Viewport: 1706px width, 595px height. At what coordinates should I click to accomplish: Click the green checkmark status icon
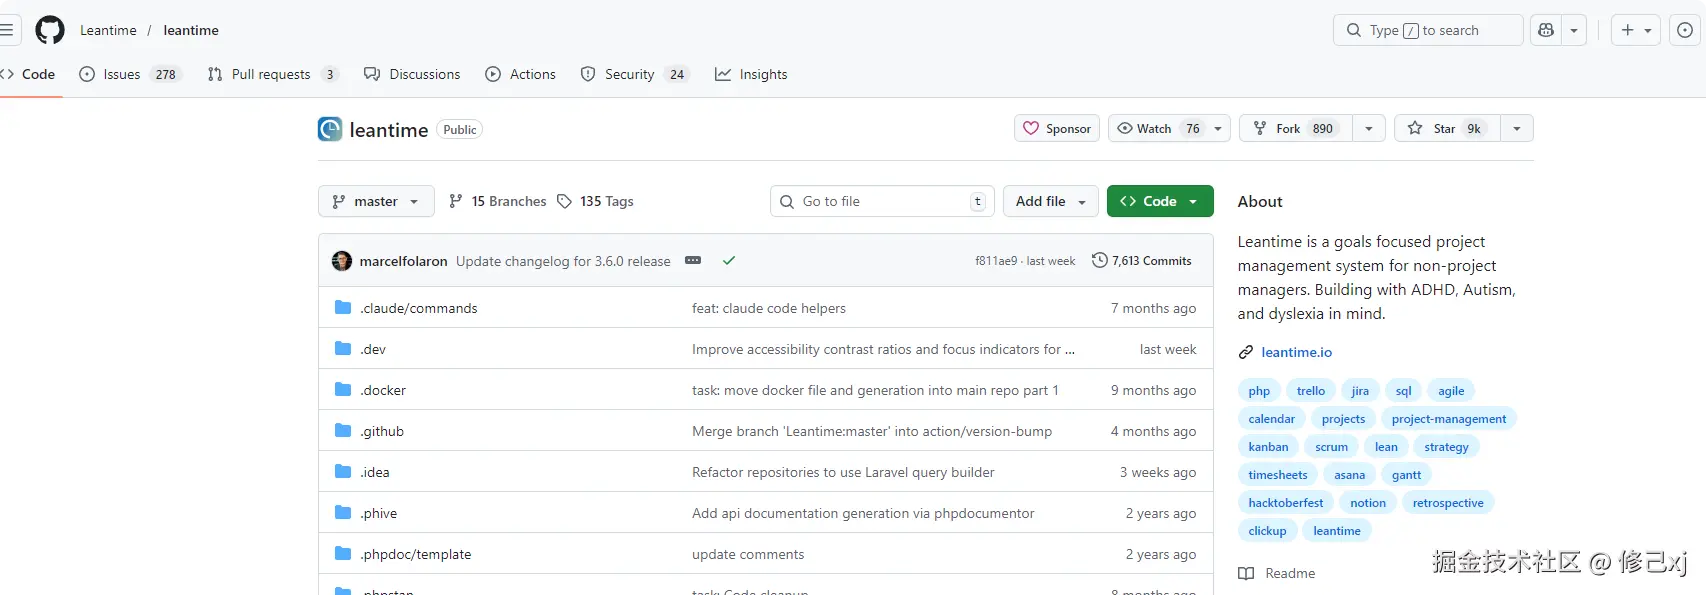[x=729, y=260]
